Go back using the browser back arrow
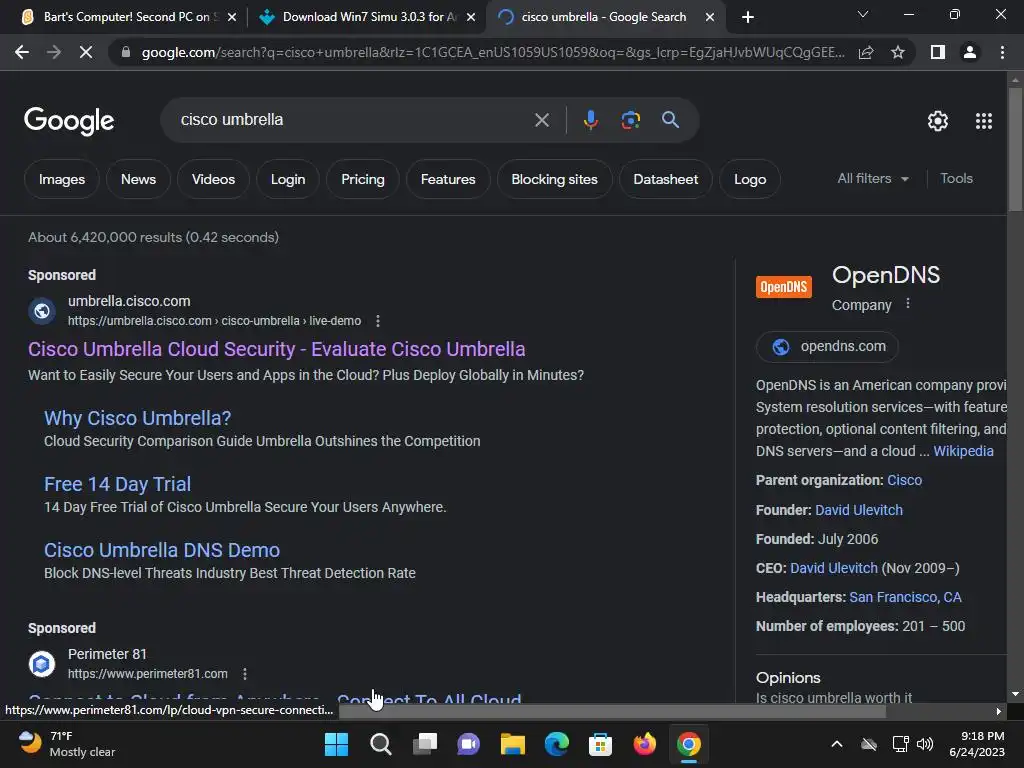The width and height of the screenshot is (1024, 768). (22, 52)
